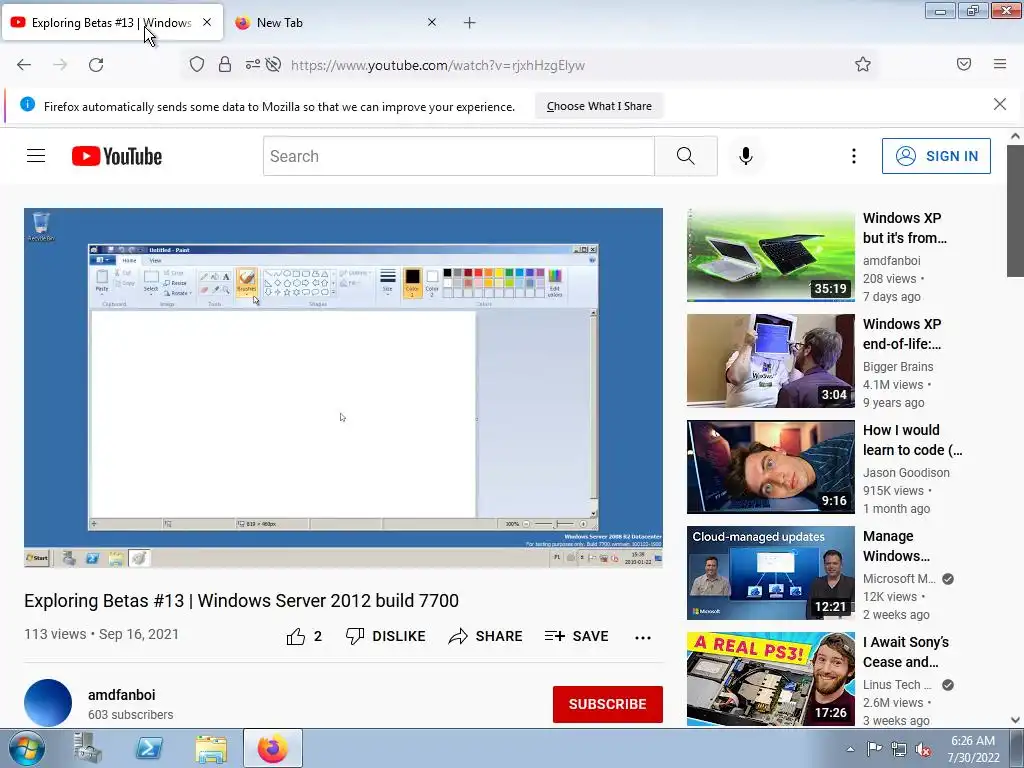The width and height of the screenshot is (1024, 768).
Task: Open Server Manager from the taskbar
Action: pyautogui.click(x=88, y=748)
